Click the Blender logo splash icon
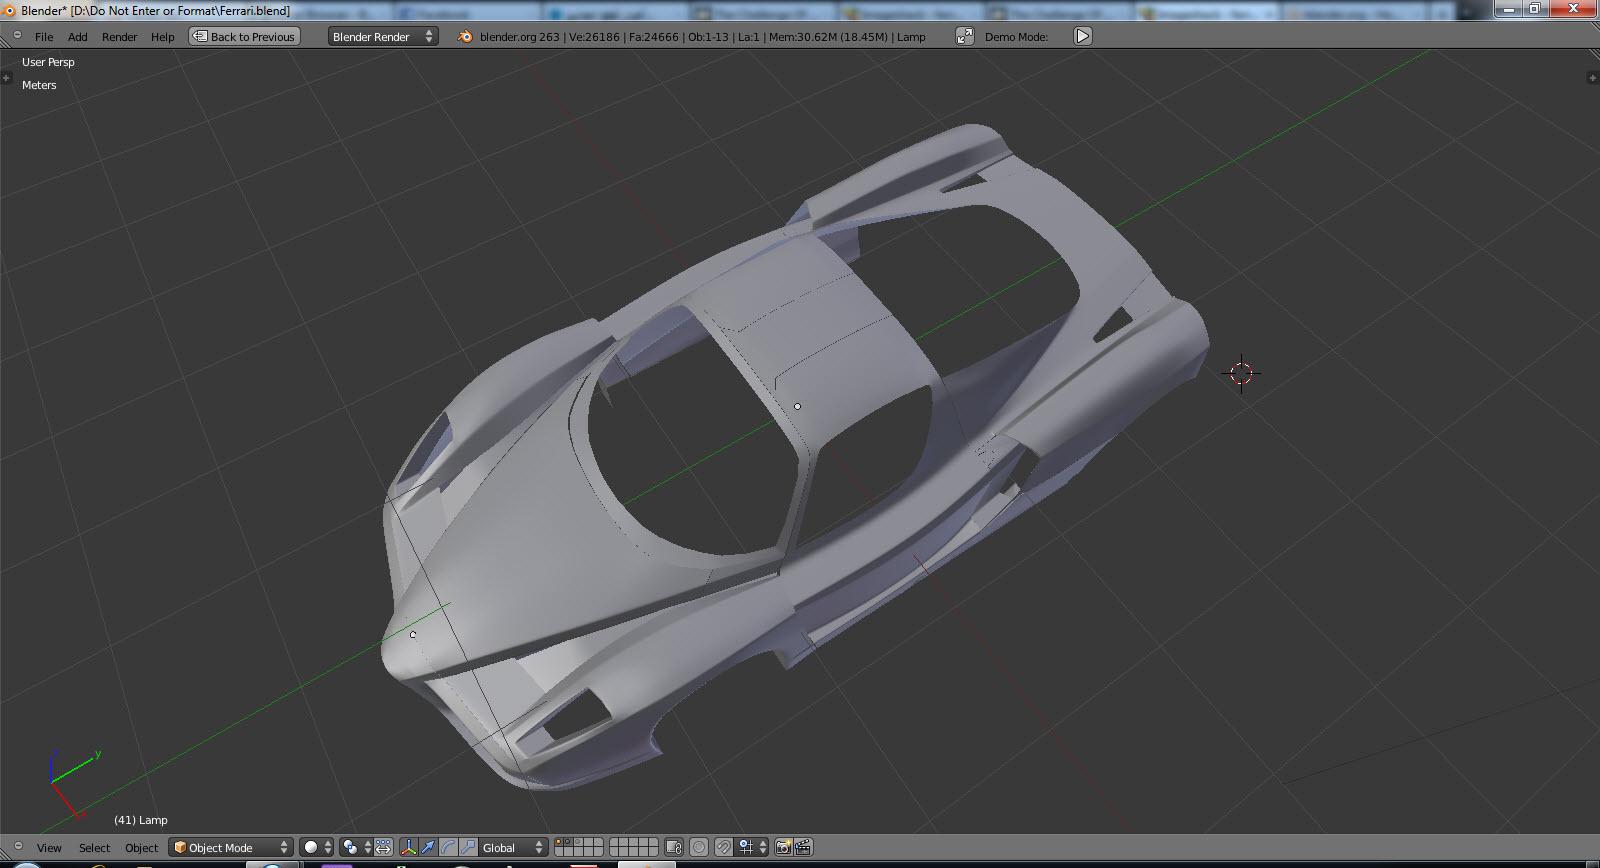 pyautogui.click(x=465, y=36)
